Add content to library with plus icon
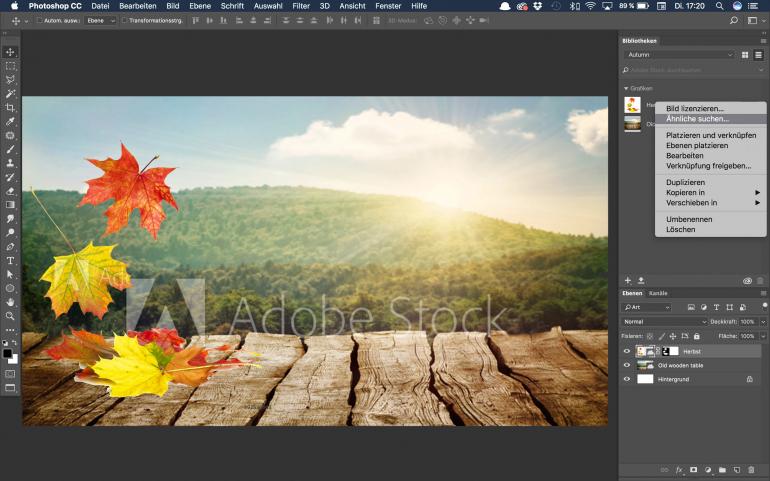Image resolution: width=770 pixels, height=481 pixels. pyautogui.click(x=628, y=281)
